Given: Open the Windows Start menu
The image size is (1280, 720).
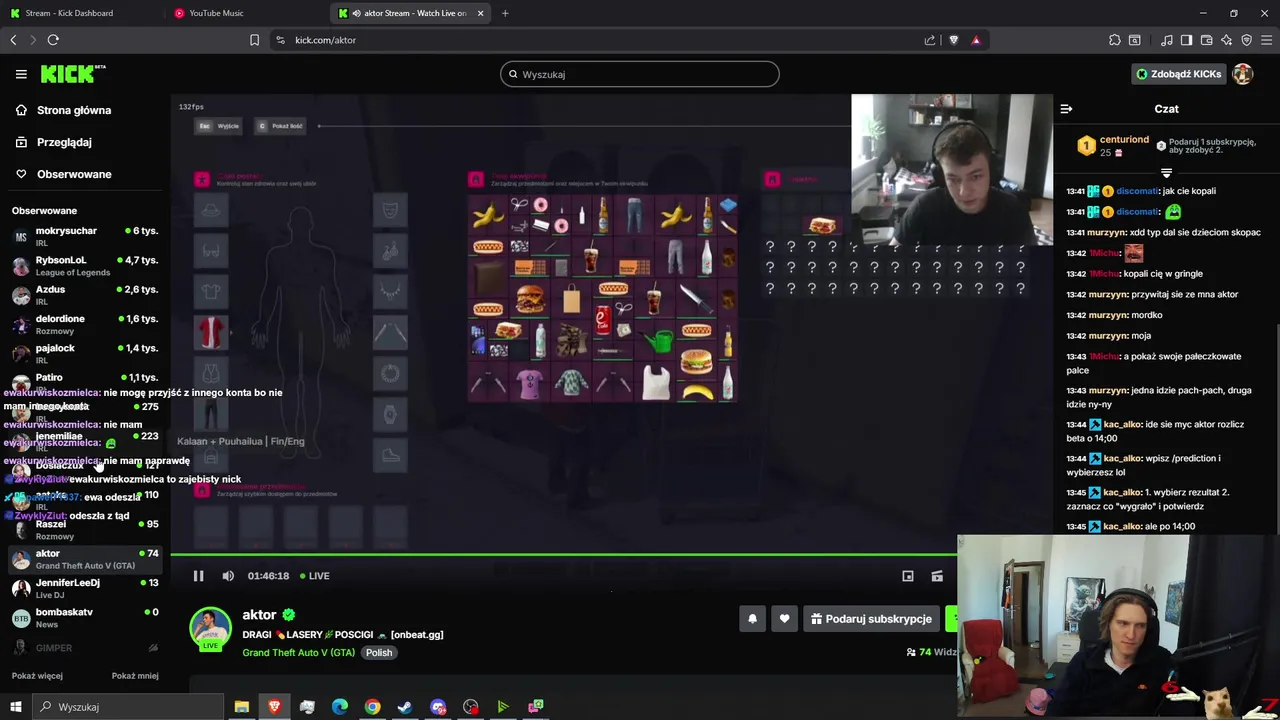Looking at the screenshot, I should click(16, 707).
